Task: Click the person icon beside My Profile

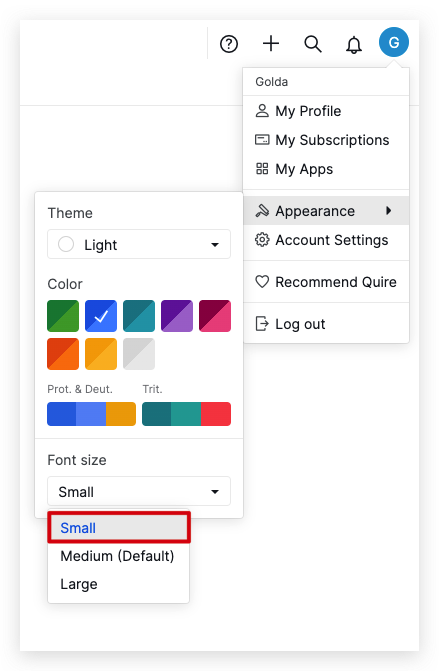Action: pyautogui.click(x=262, y=111)
